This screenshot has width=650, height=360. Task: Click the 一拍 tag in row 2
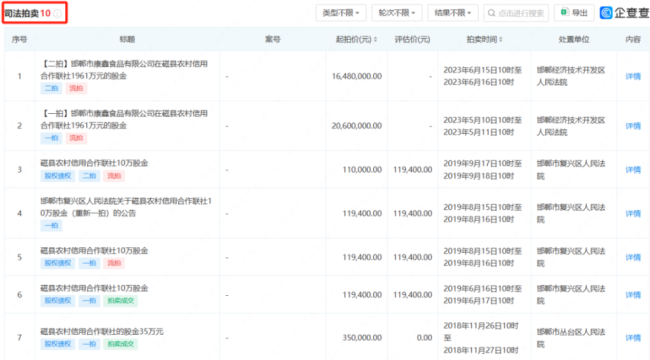pyautogui.click(x=51, y=138)
